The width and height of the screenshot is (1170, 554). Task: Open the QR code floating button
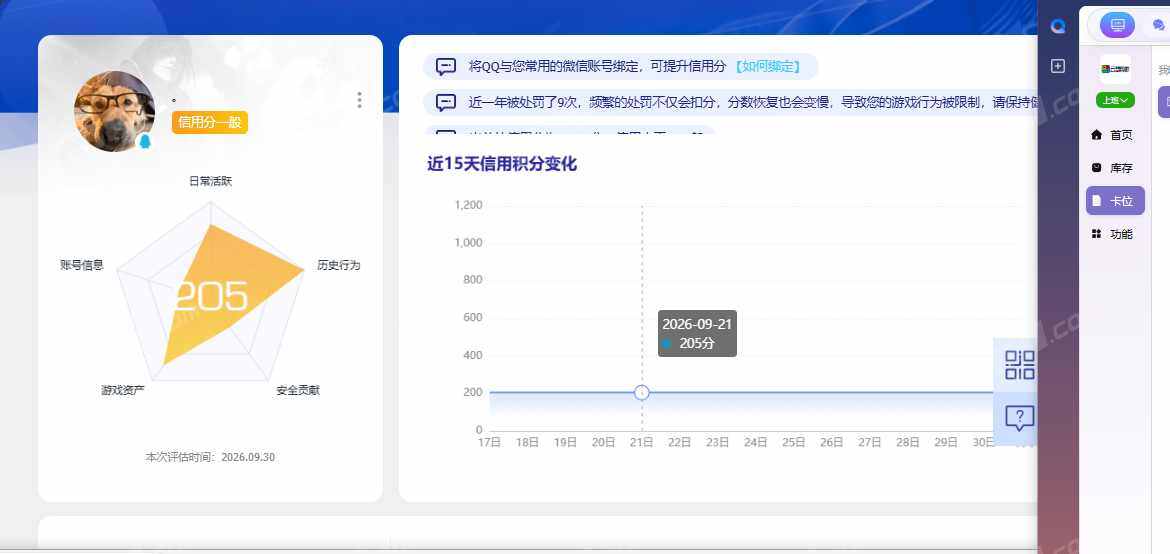(1019, 364)
